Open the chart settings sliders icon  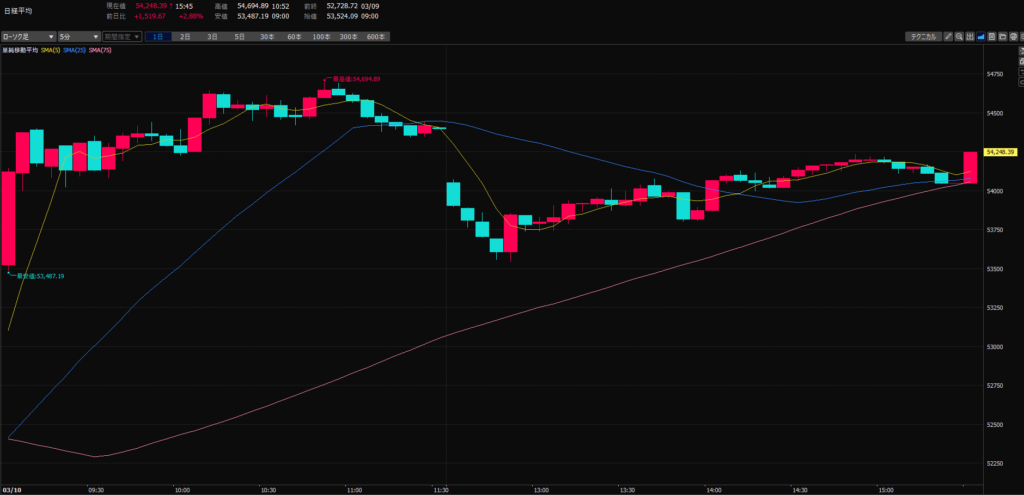(x=970, y=37)
